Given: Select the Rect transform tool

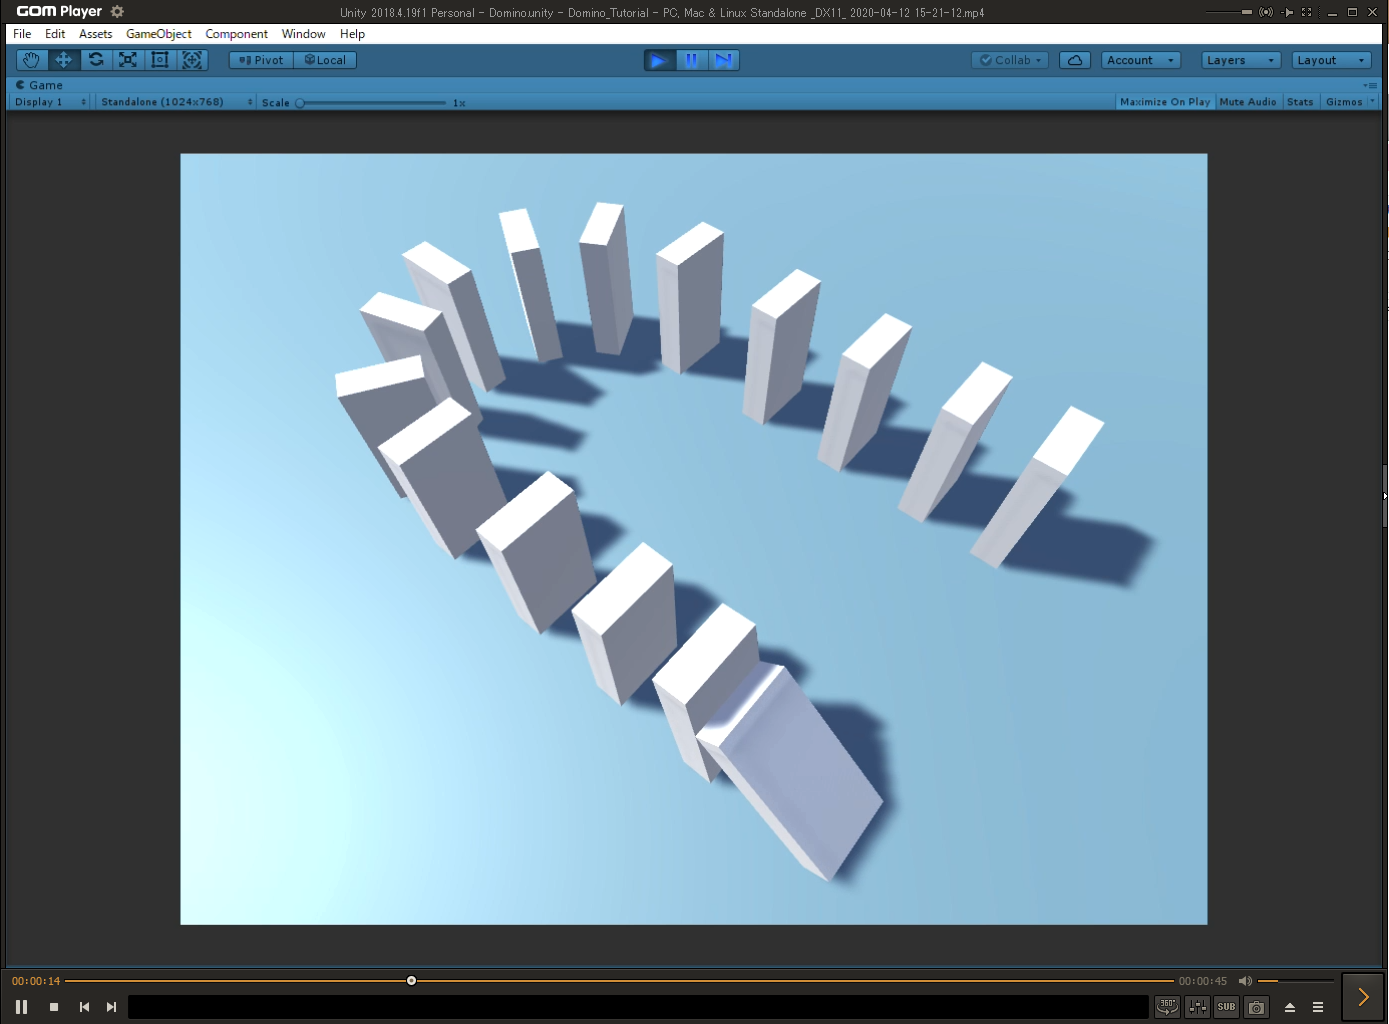Looking at the screenshot, I should pos(160,60).
